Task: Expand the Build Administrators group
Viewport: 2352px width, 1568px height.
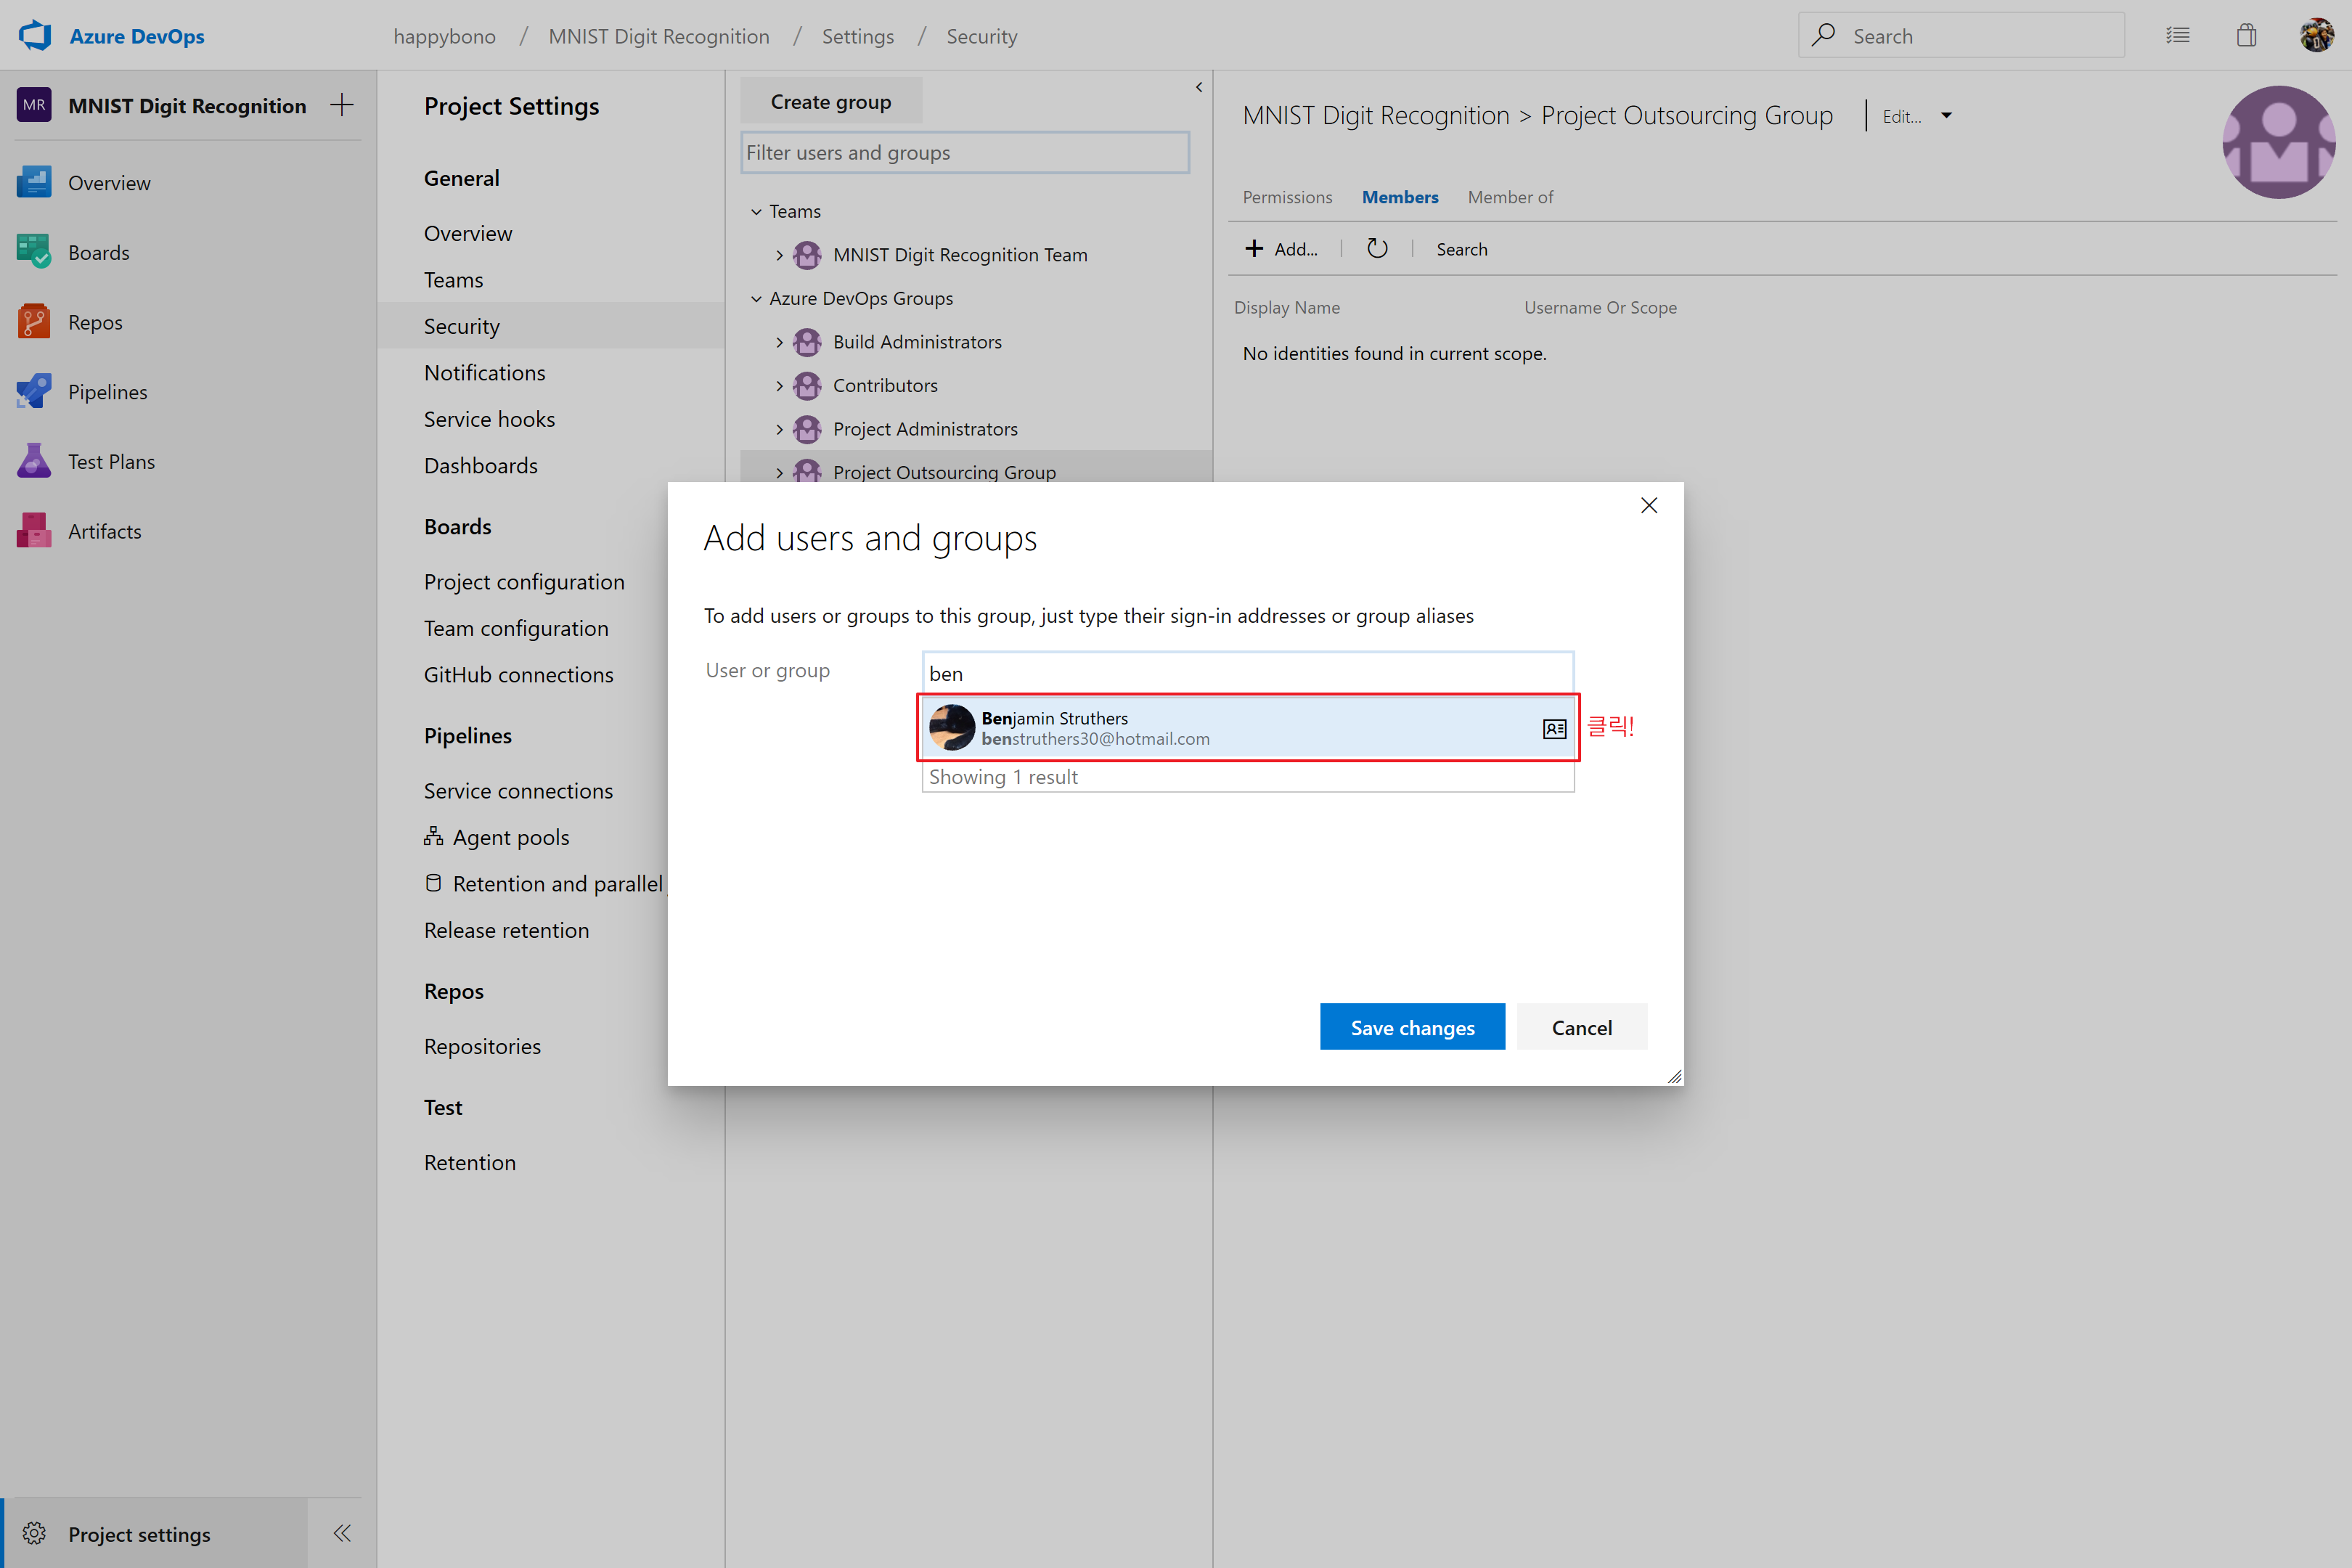Action: 781,341
